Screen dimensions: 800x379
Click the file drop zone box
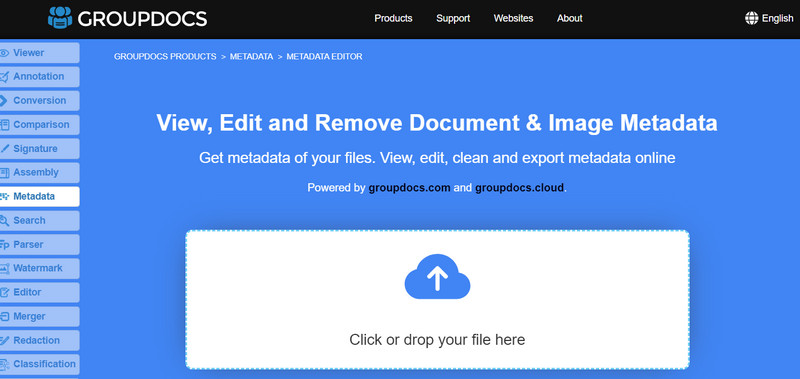click(437, 299)
